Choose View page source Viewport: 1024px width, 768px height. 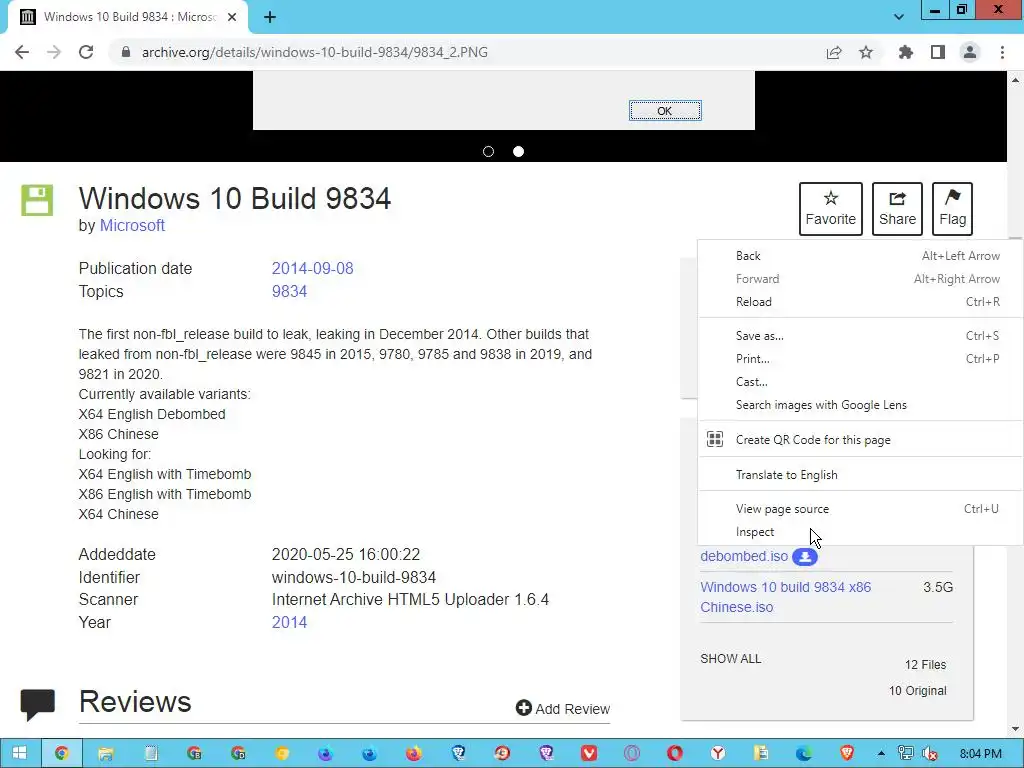pos(860,509)
